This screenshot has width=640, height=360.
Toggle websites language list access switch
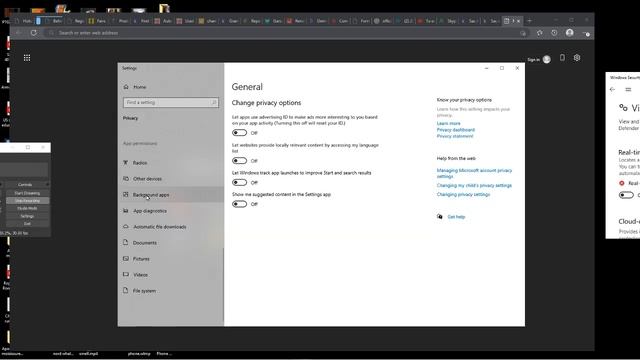point(240,161)
